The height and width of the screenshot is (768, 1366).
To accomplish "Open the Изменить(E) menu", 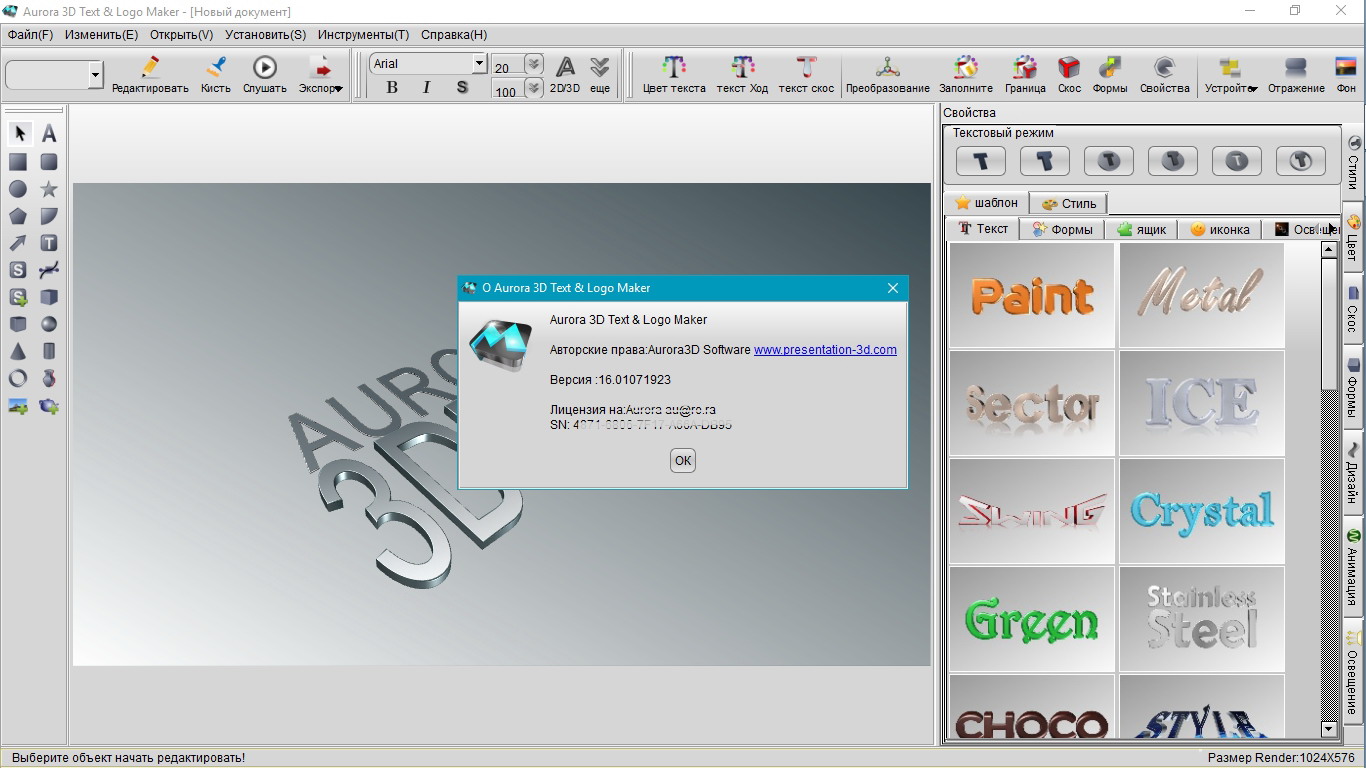I will tap(101, 34).
